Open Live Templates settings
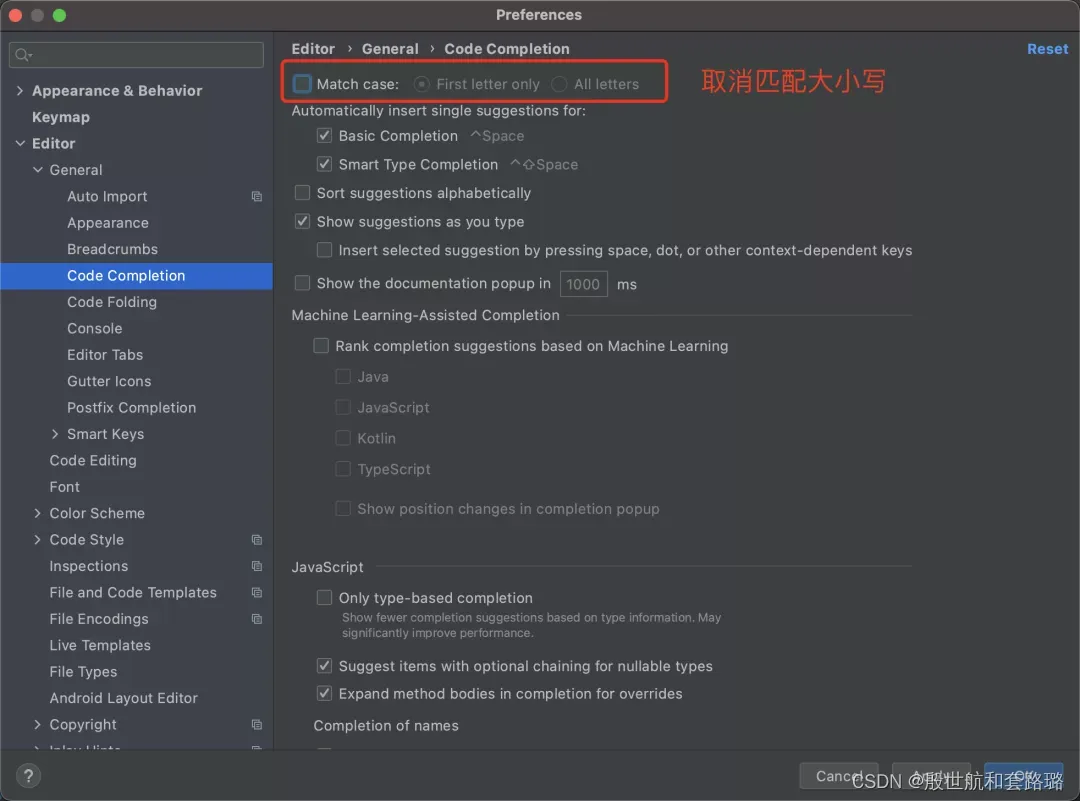The image size is (1080, 801). tap(100, 645)
